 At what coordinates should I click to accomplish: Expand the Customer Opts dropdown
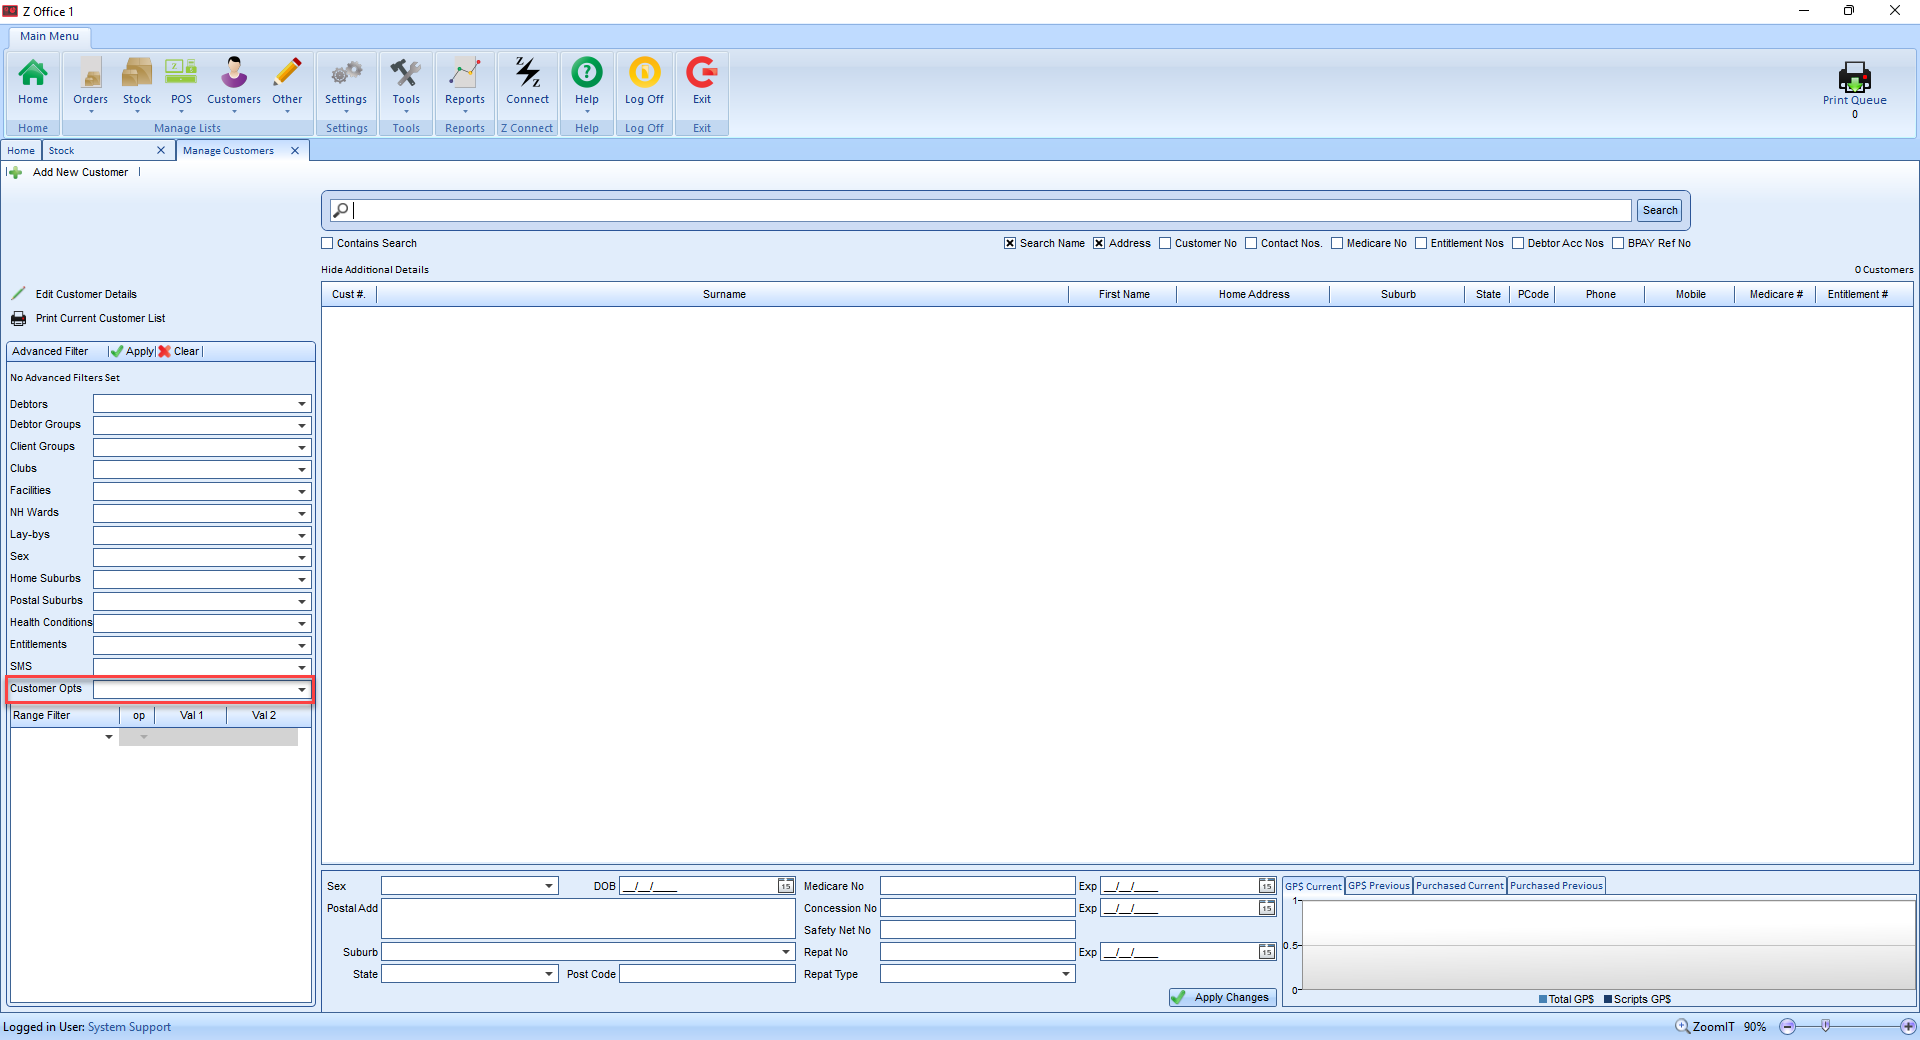(302, 690)
